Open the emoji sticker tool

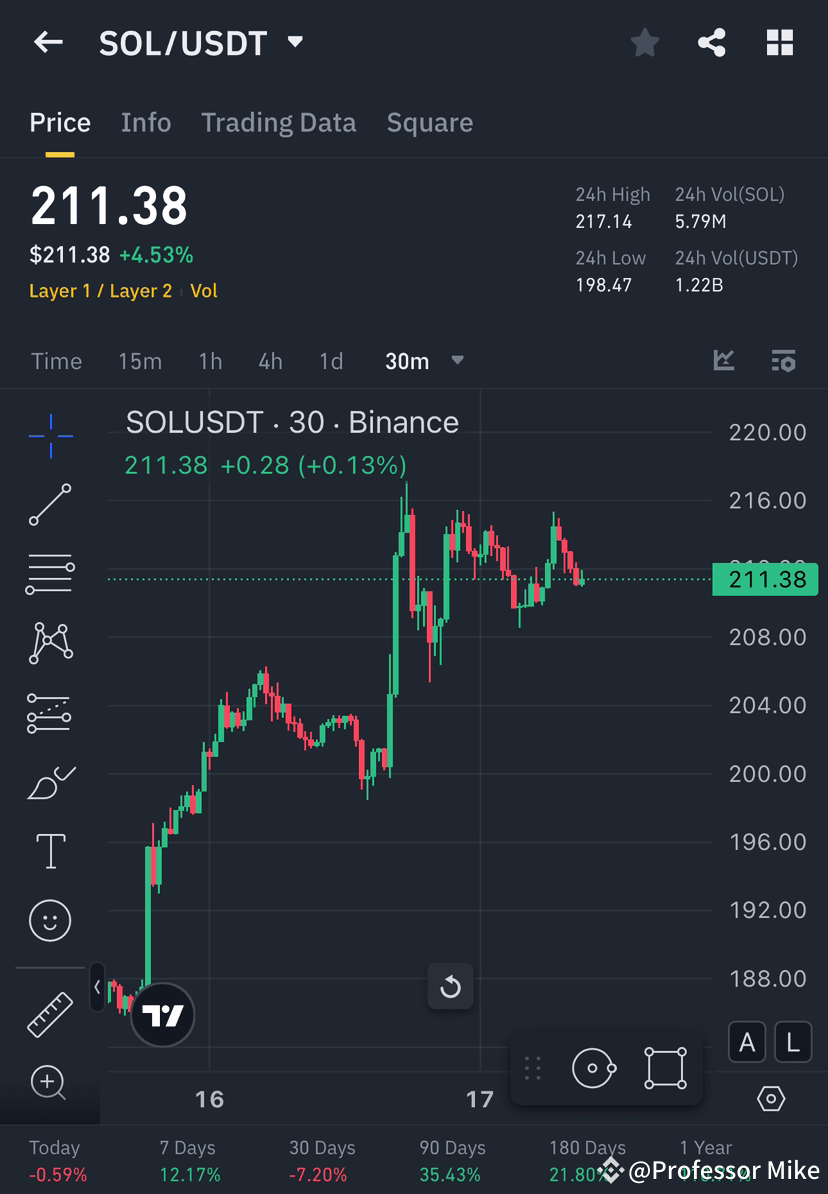pyautogui.click(x=50, y=920)
